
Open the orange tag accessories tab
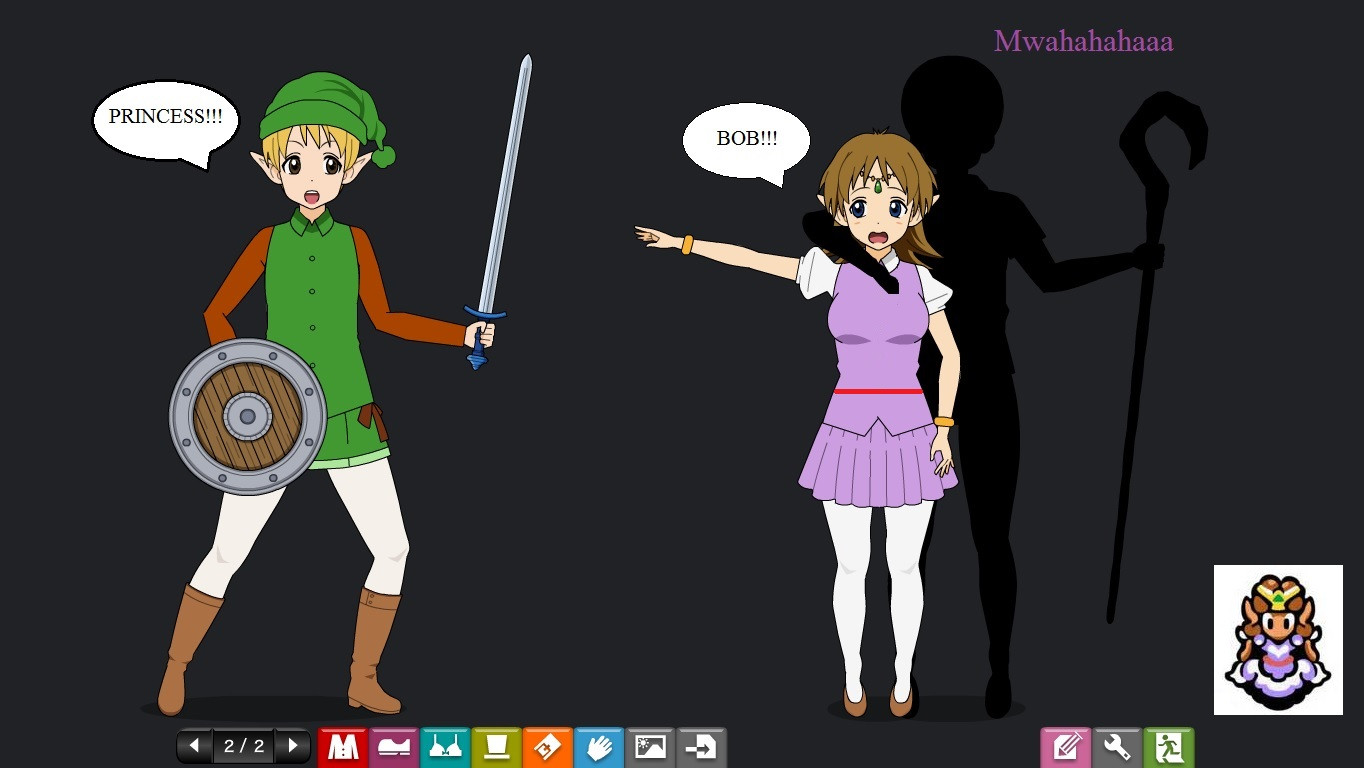[x=547, y=747]
